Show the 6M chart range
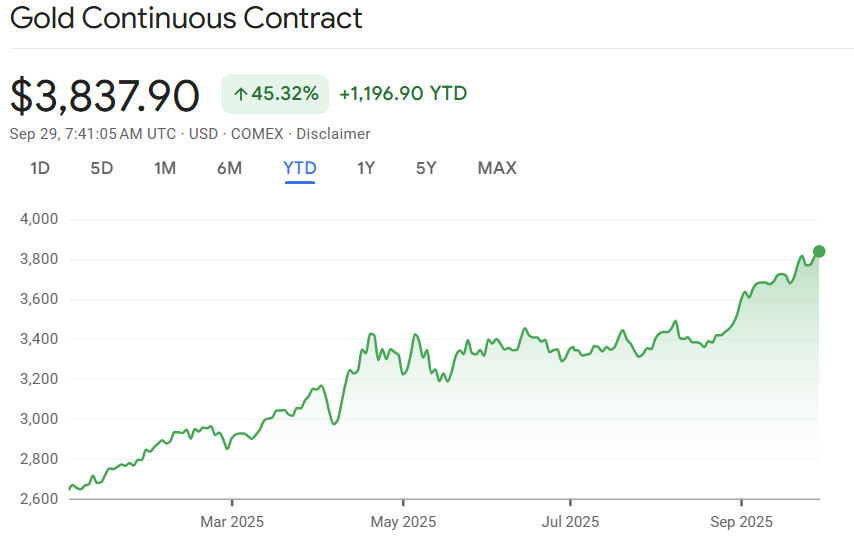Viewport: 854px width, 552px height. (x=229, y=168)
